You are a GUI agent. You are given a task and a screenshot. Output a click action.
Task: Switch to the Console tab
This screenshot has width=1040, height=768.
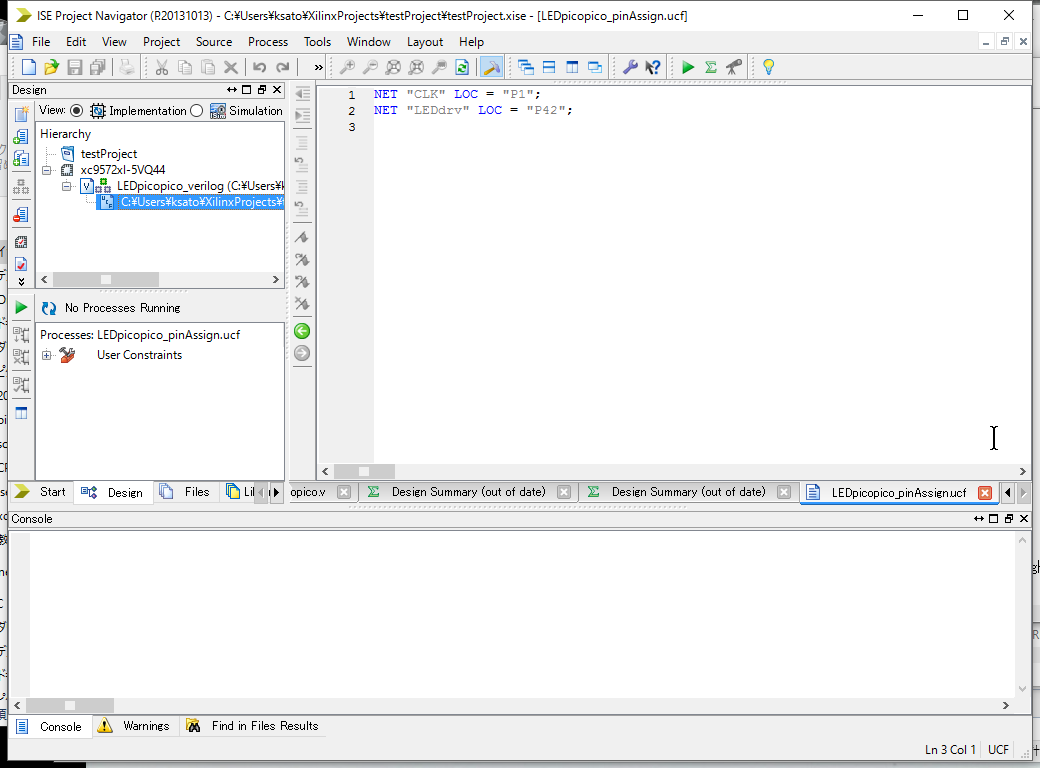pos(49,726)
